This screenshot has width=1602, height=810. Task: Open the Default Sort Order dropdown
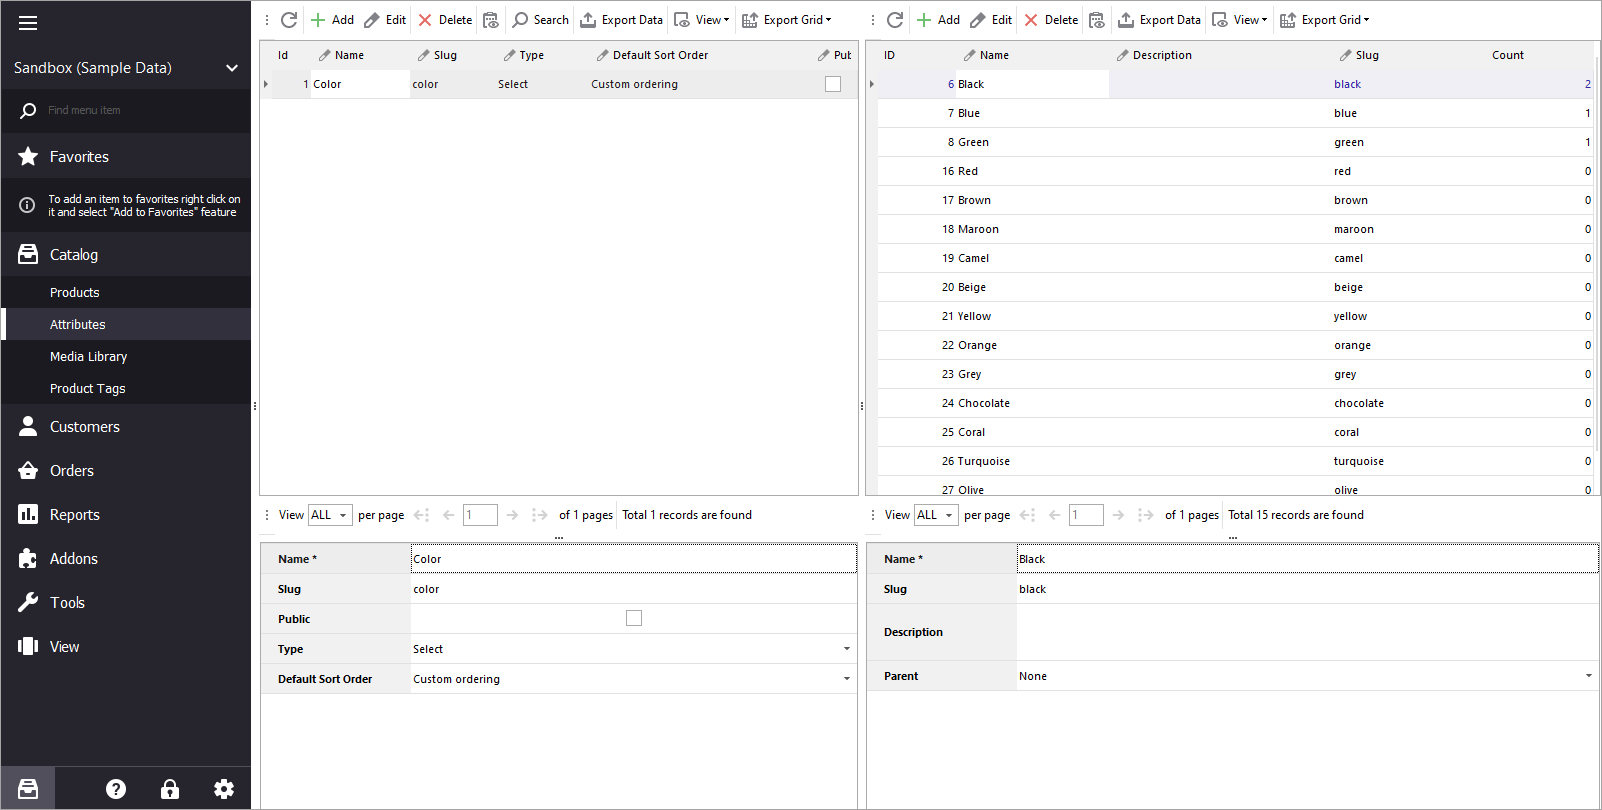click(x=846, y=679)
